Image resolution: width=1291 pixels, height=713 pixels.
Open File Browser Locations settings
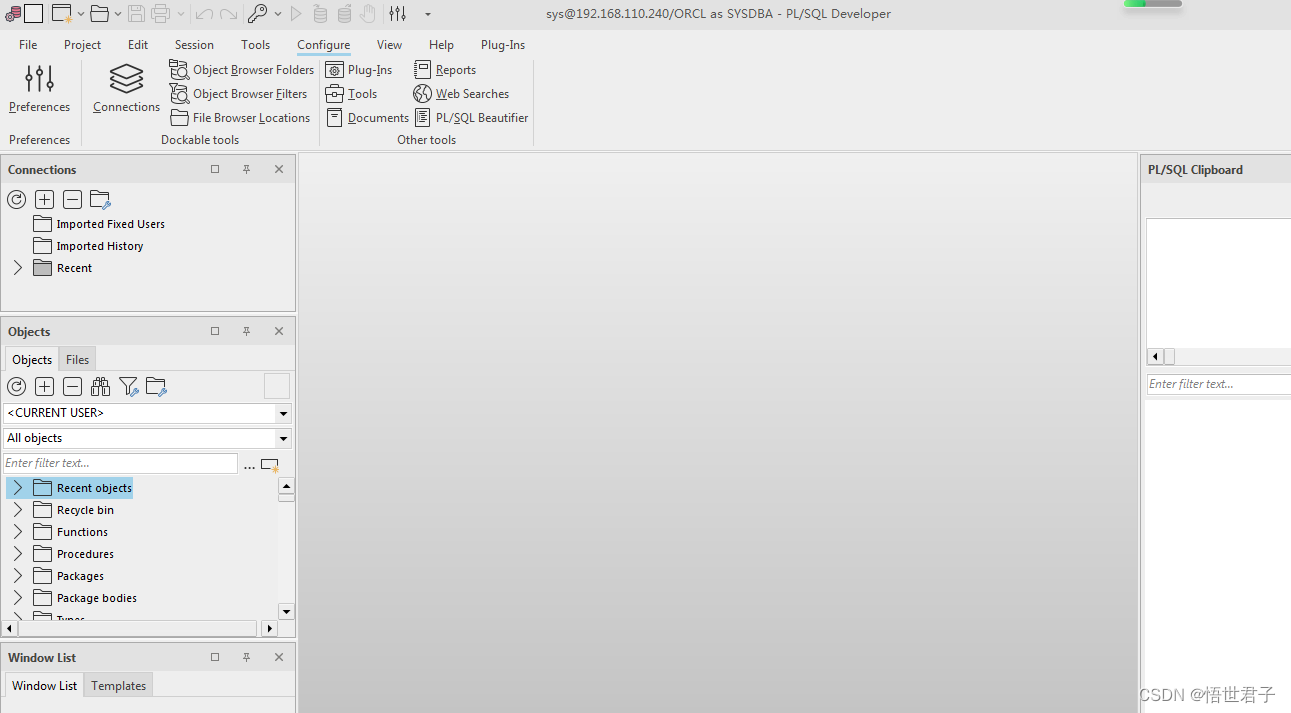point(240,118)
